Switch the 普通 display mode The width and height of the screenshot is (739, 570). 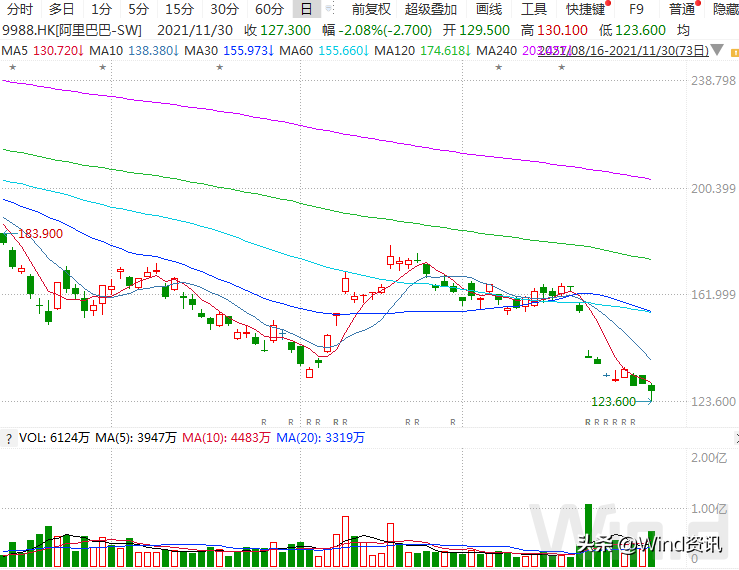pyautogui.click(x=682, y=9)
